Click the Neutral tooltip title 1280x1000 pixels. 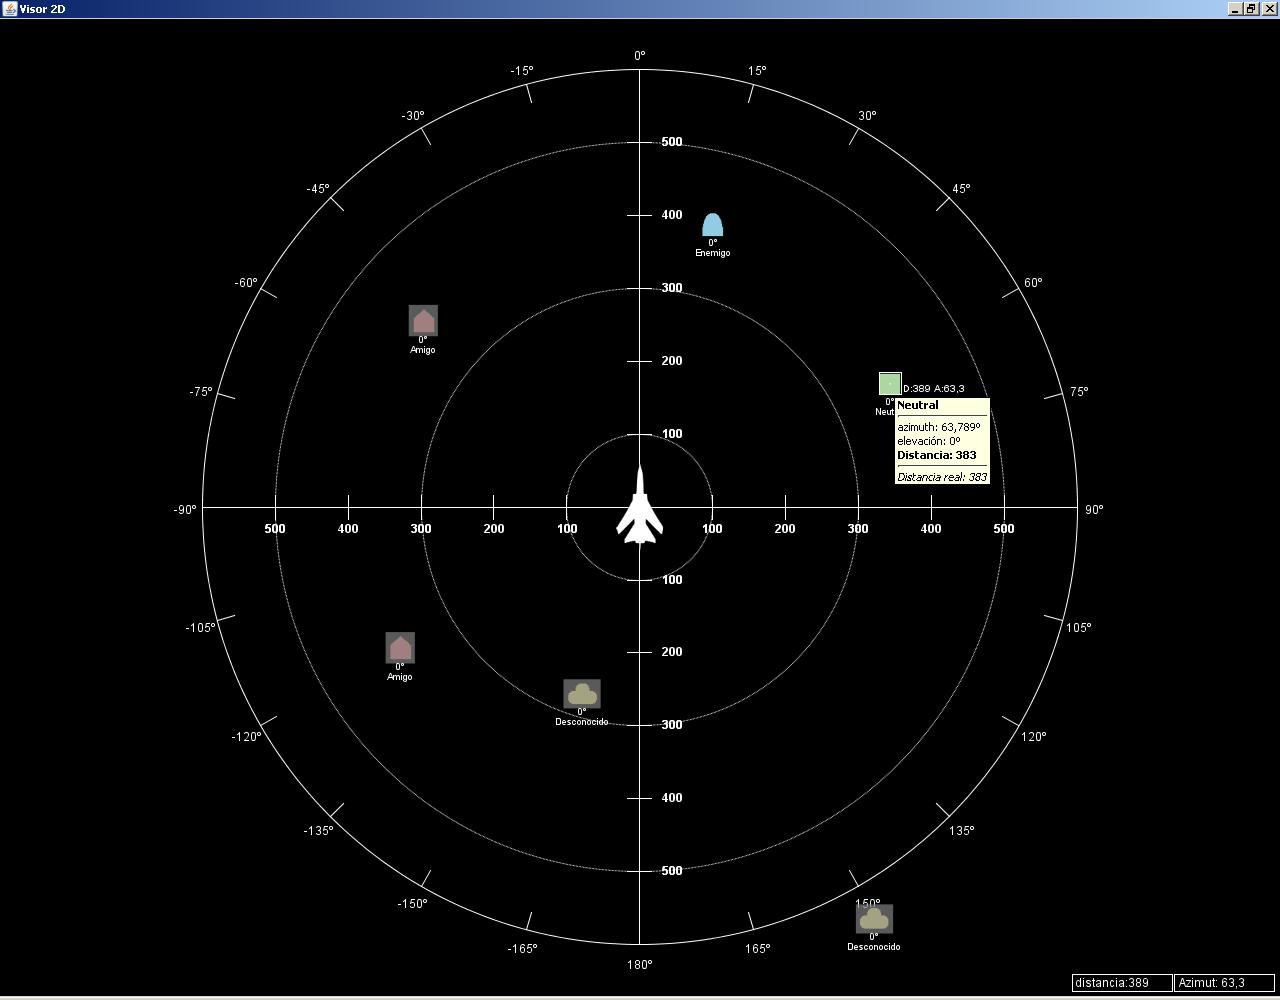click(918, 405)
